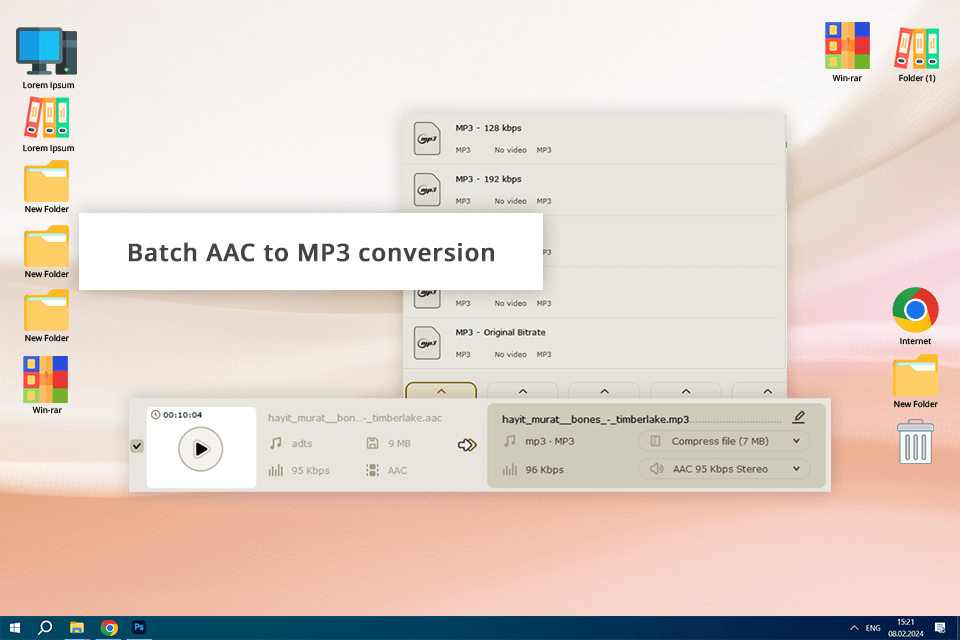Open the Compress file (7 MB) dropdown
This screenshot has width=960, height=640.
pyautogui.click(x=724, y=441)
